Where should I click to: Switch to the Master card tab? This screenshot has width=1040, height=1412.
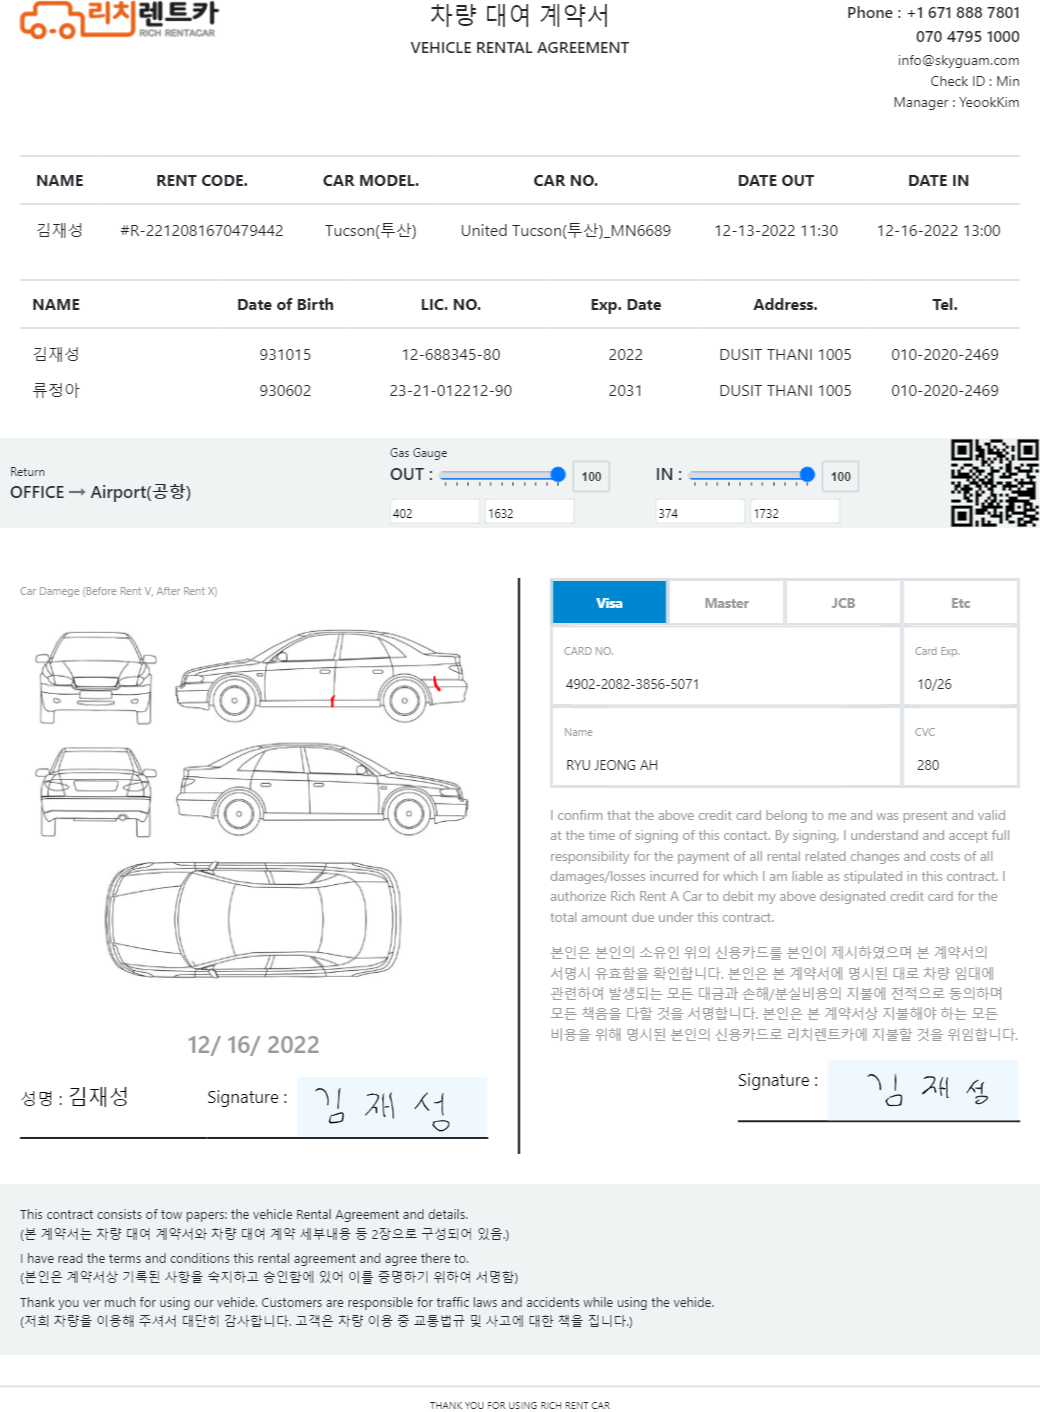click(726, 603)
